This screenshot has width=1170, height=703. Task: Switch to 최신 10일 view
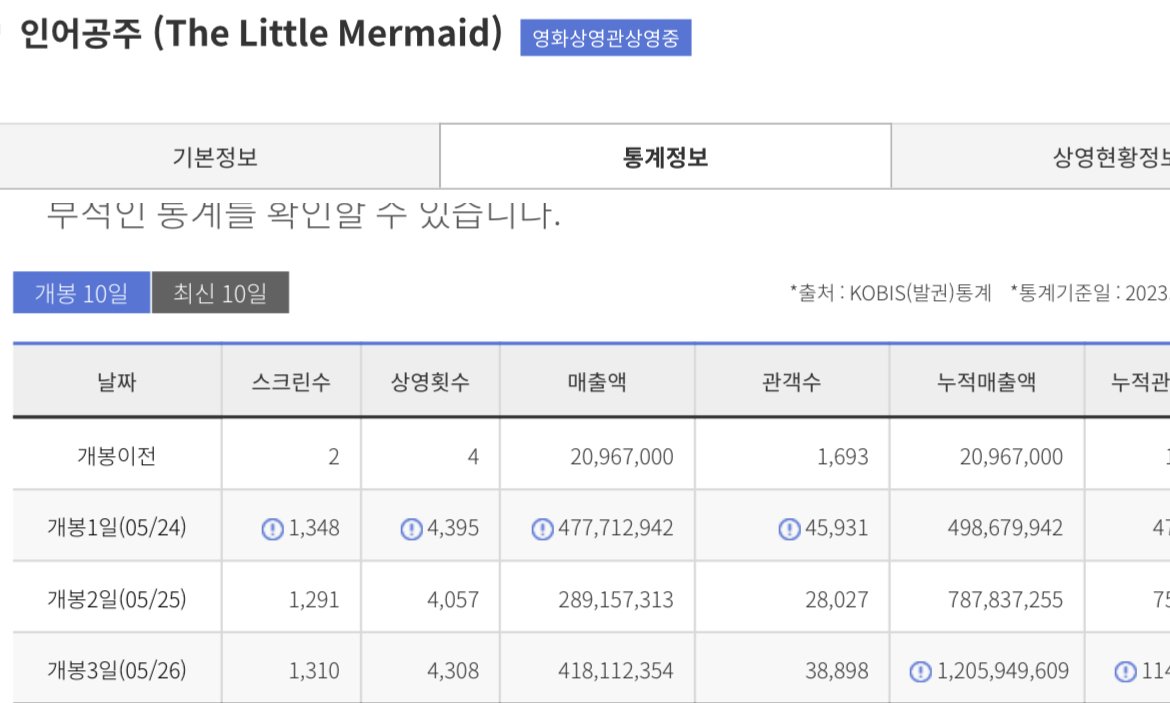click(x=220, y=293)
